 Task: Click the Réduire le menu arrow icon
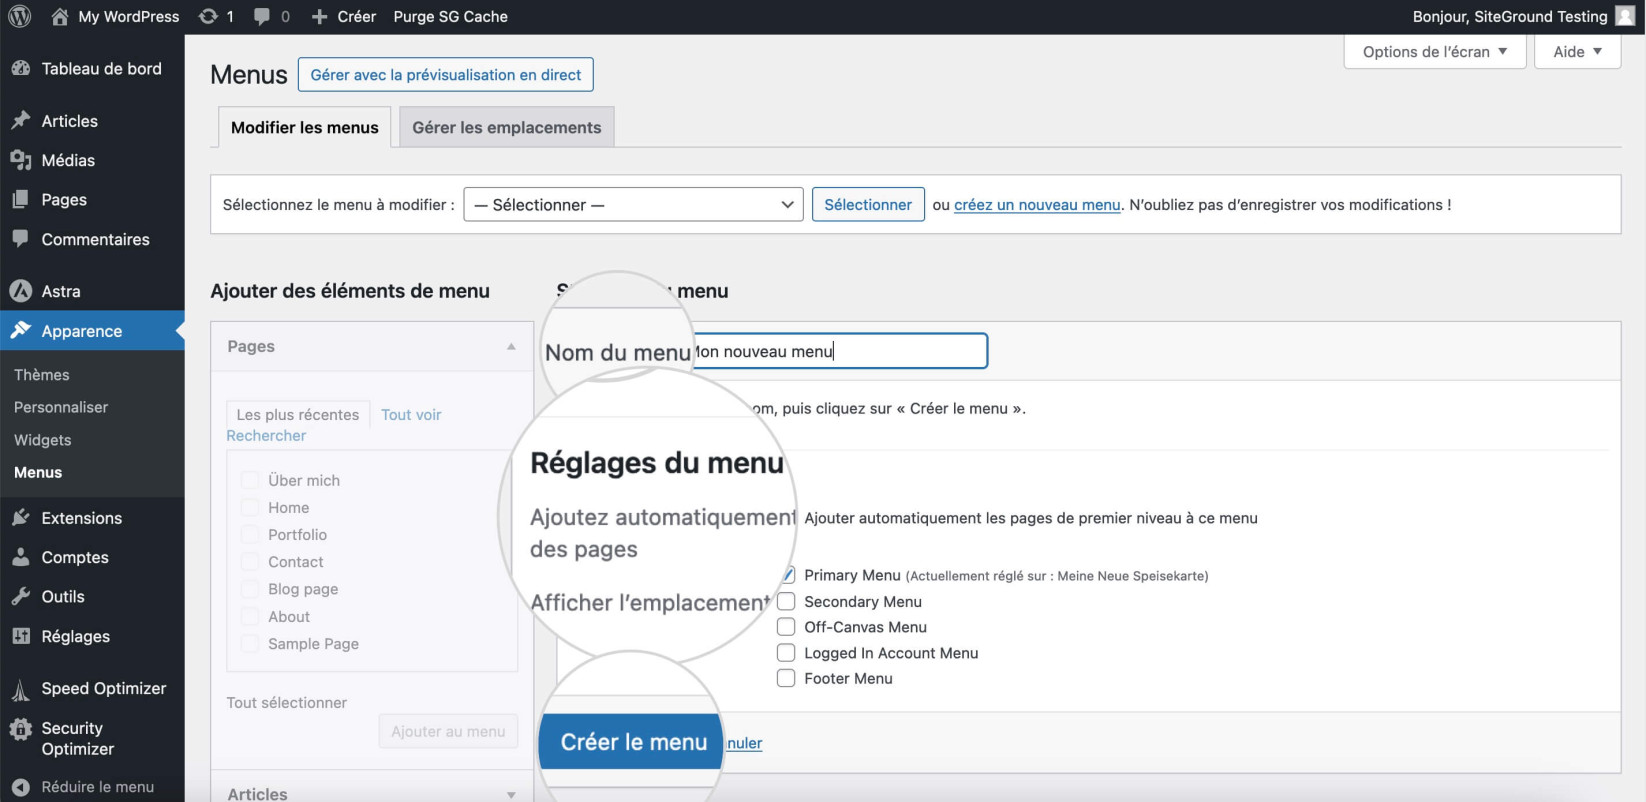pos(21,787)
